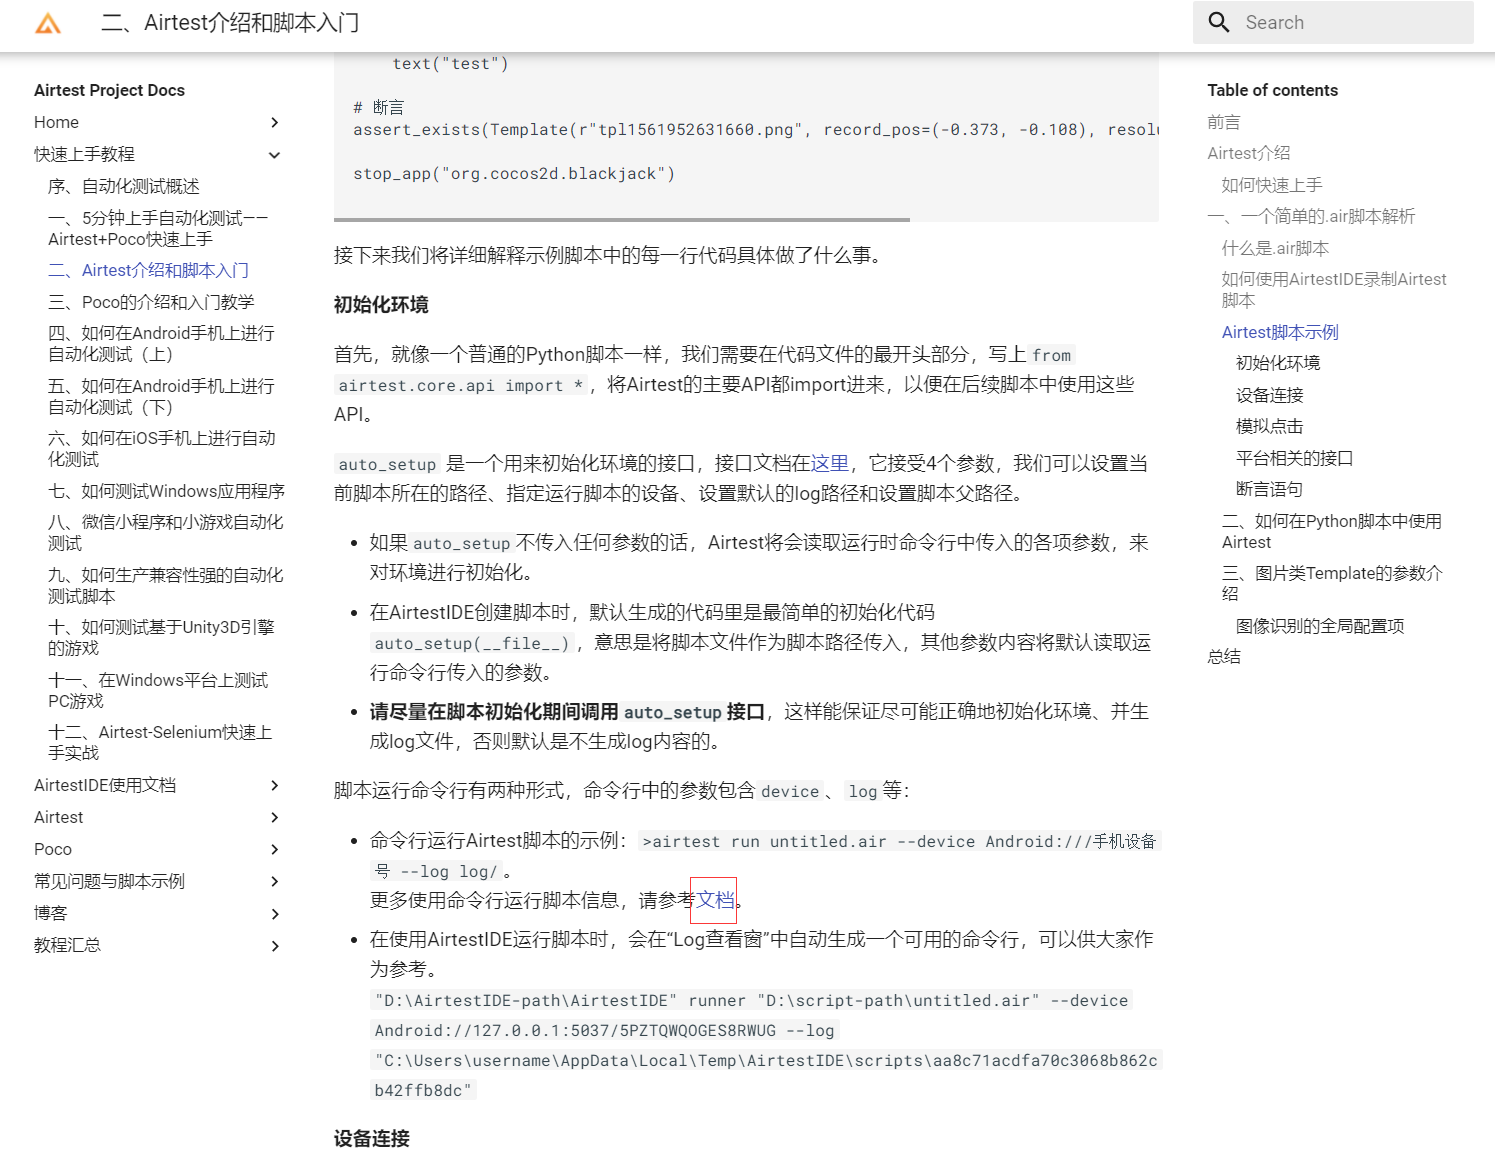Open the 5分钟上手自动化测试 tutorial page
The width and height of the screenshot is (1495, 1164).
158,228
